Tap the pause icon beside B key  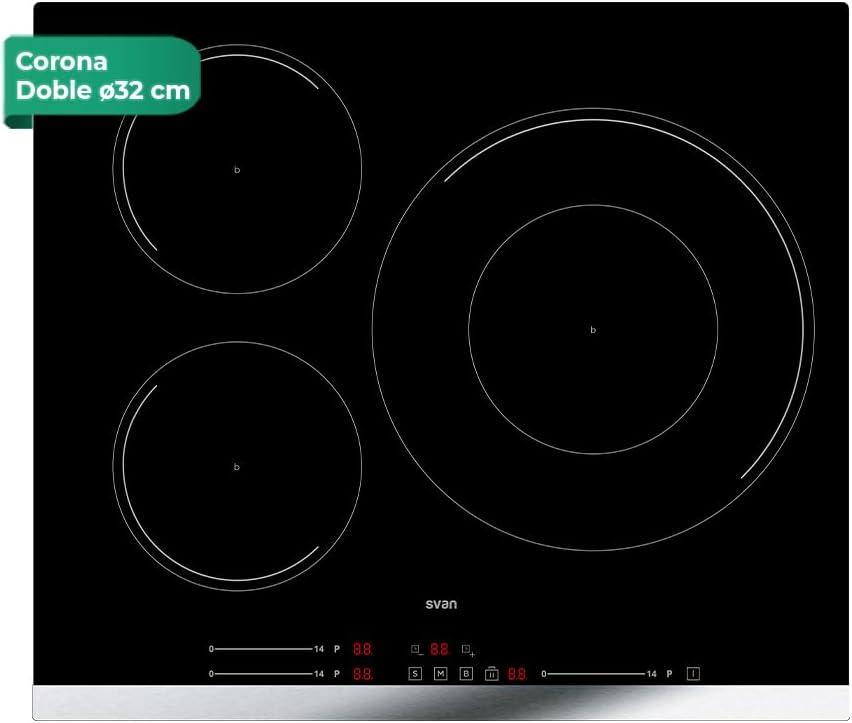(491, 674)
